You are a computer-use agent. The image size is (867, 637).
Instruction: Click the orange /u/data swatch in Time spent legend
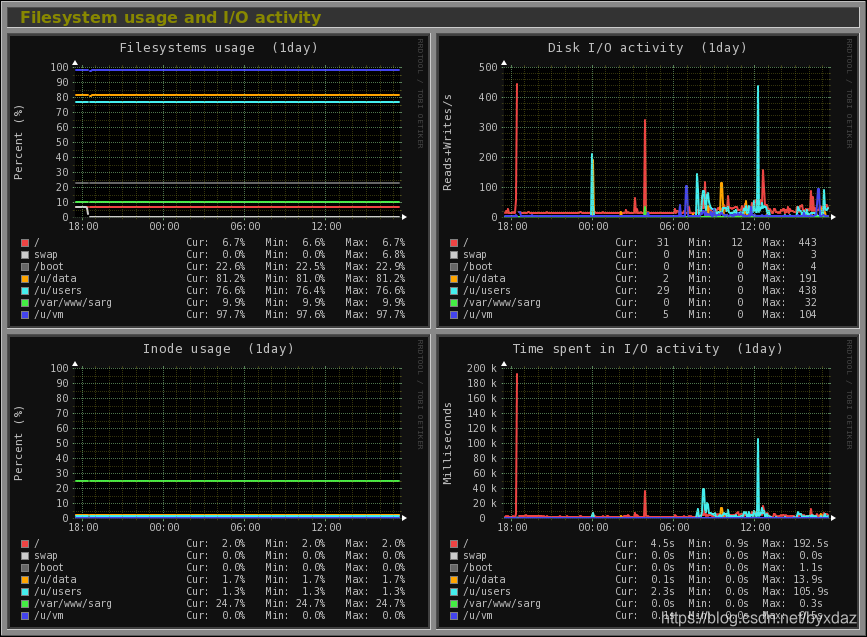[454, 579]
